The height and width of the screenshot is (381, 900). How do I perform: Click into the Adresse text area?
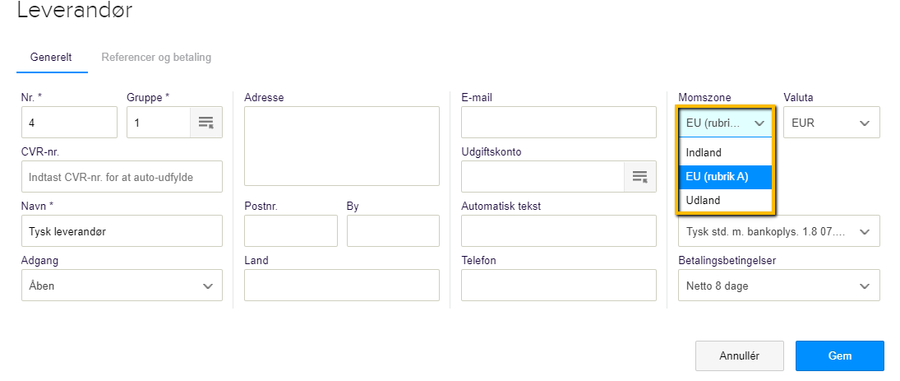pyautogui.click(x=342, y=146)
